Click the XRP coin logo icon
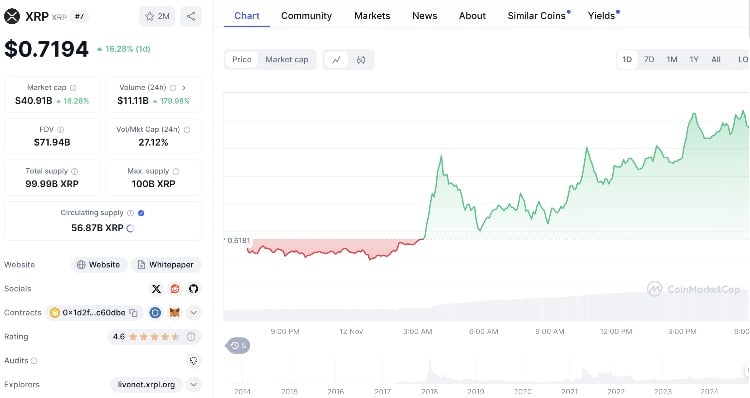The height and width of the screenshot is (398, 750). click(12, 16)
